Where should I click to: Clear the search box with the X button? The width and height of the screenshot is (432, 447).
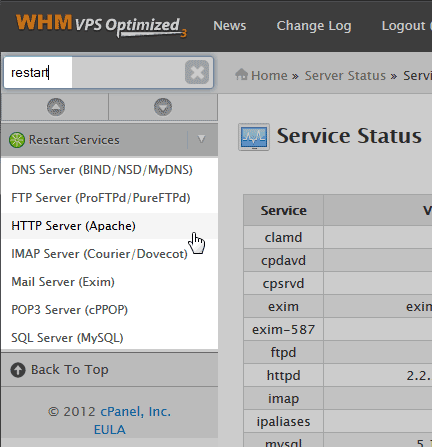197,72
